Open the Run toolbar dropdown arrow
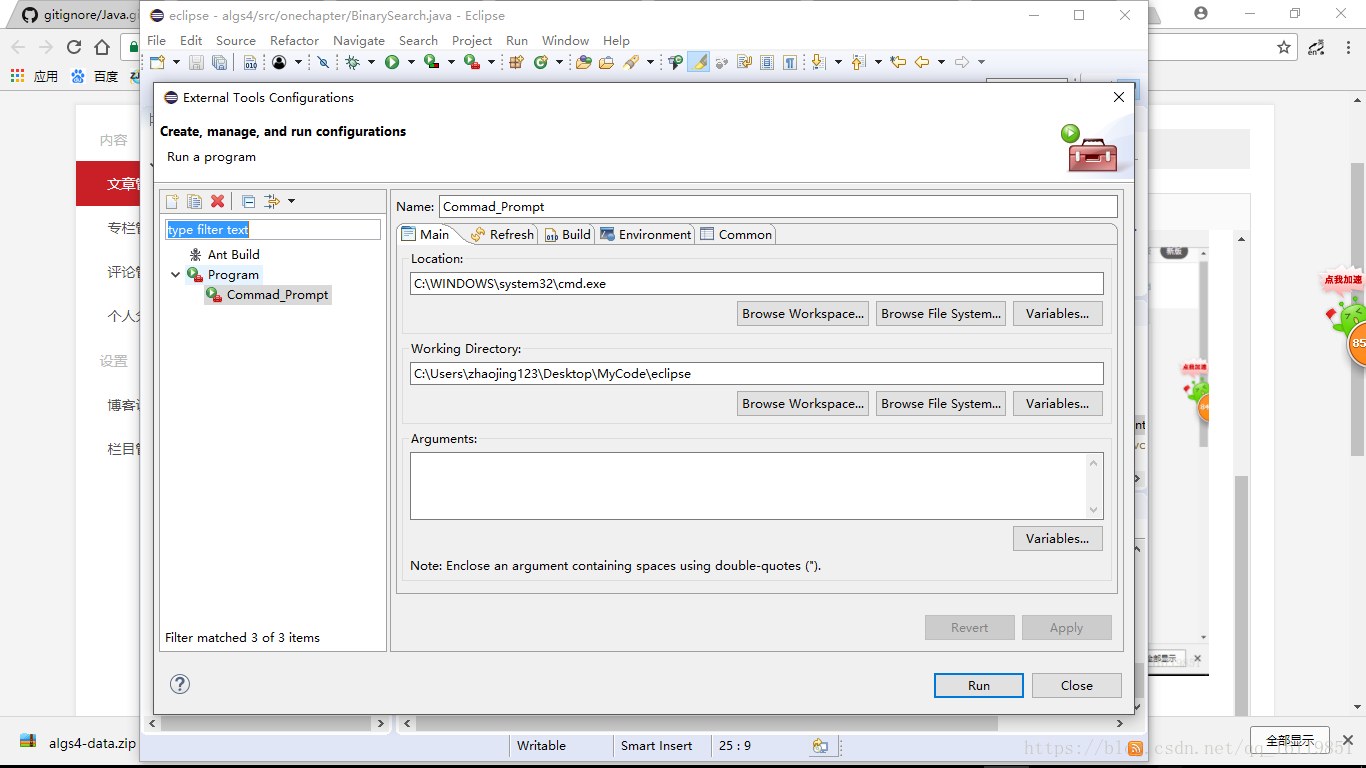Viewport: 1366px width, 768px height. (411, 62)
